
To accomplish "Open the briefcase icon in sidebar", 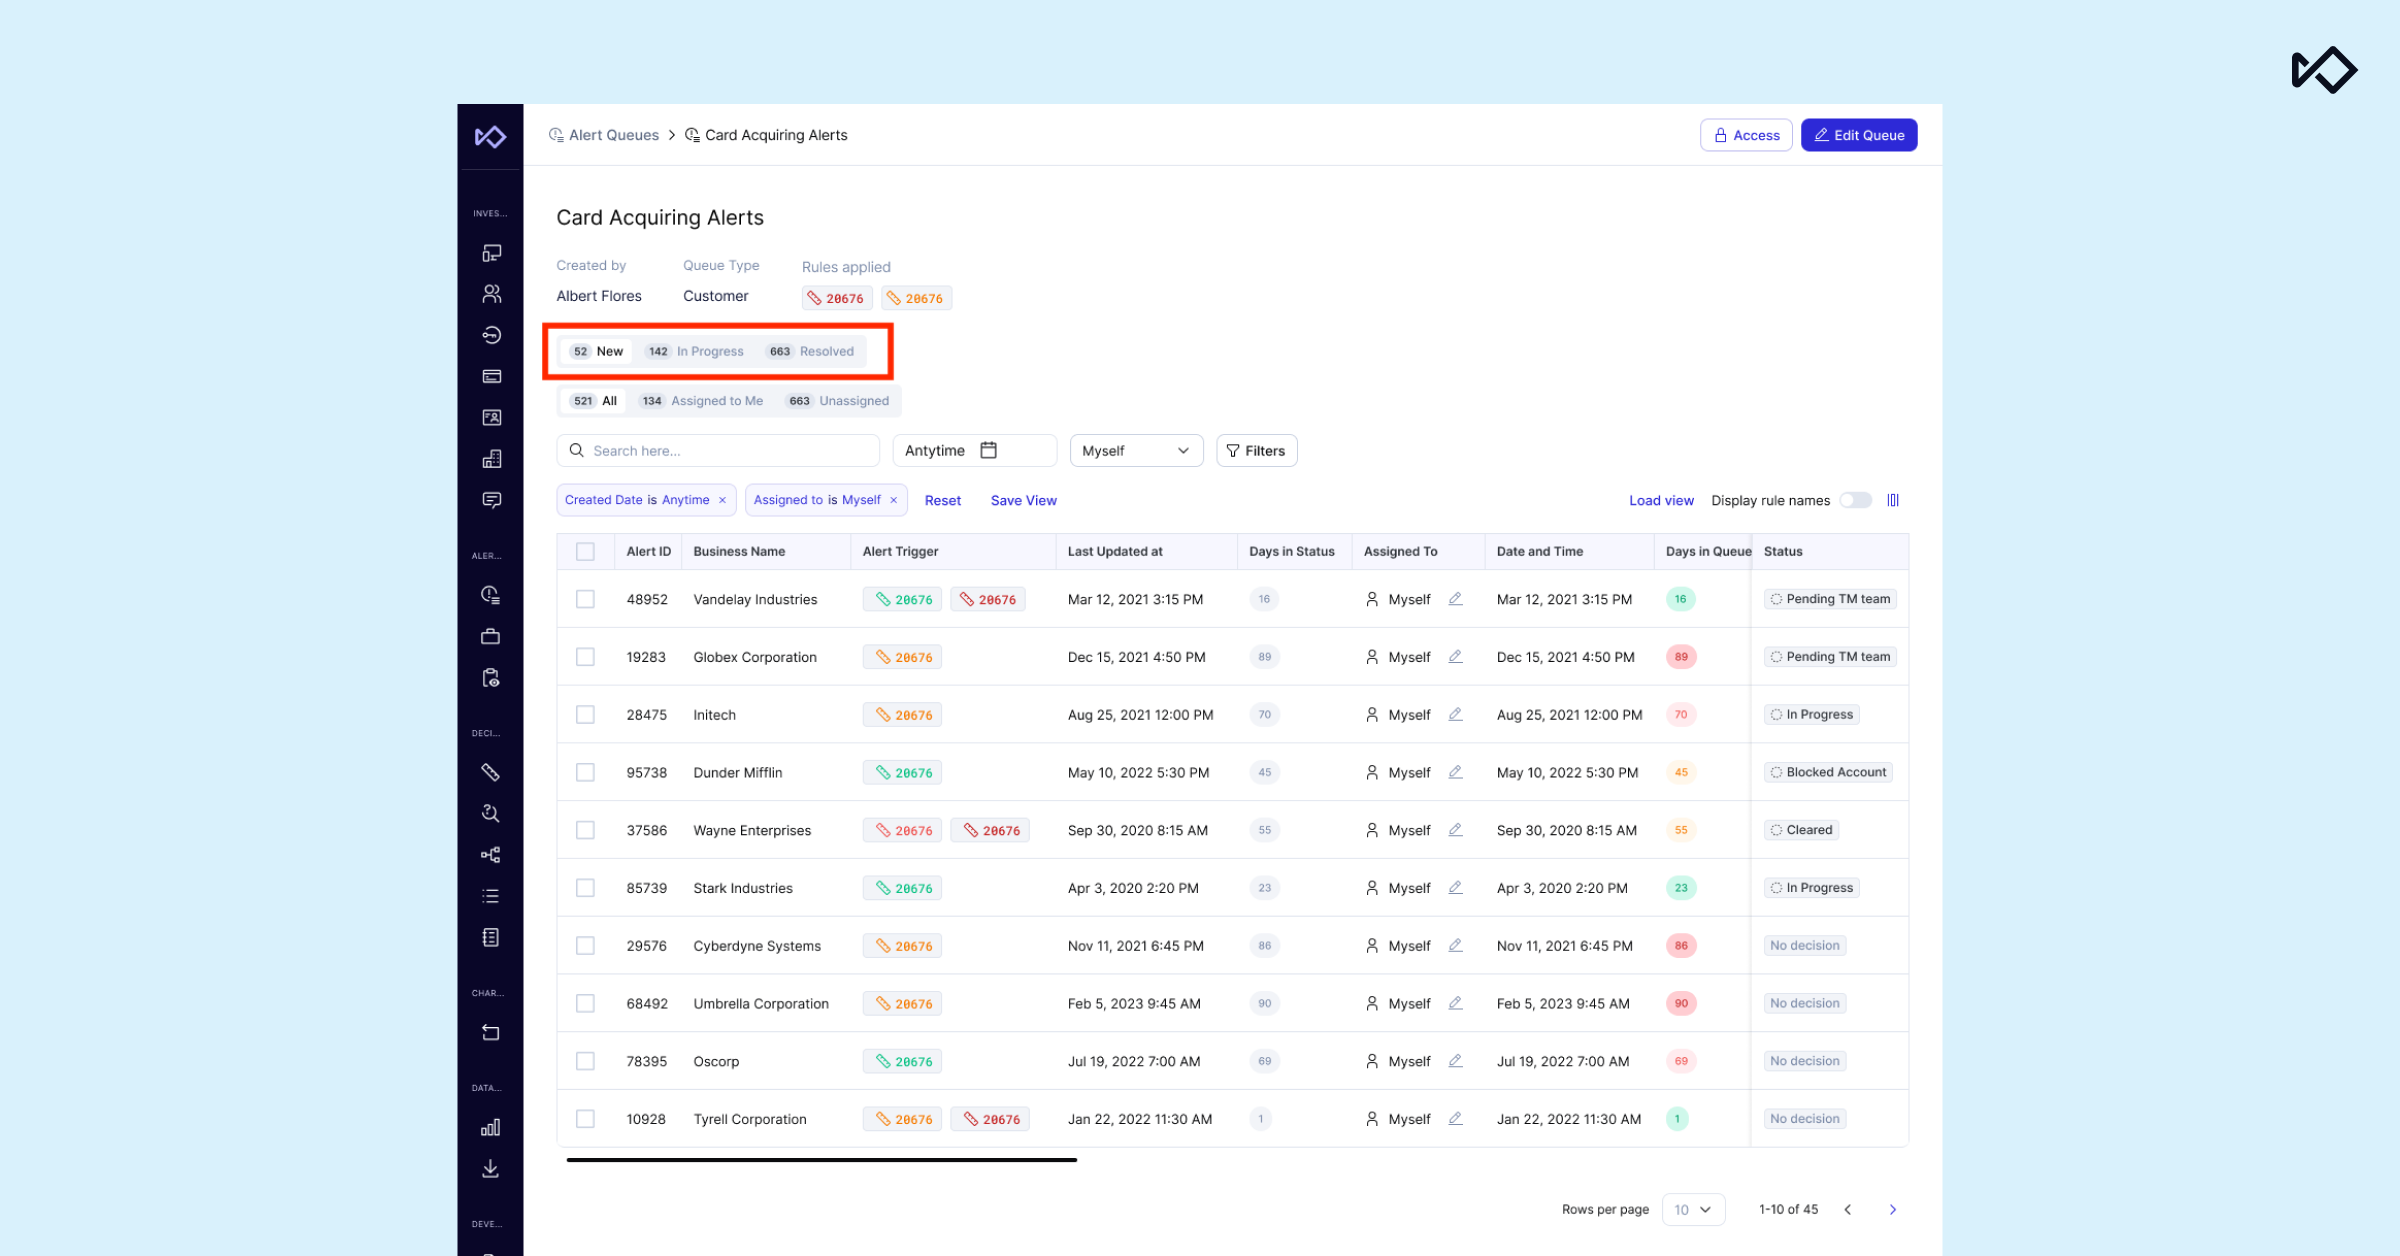I will click(490, 636).
